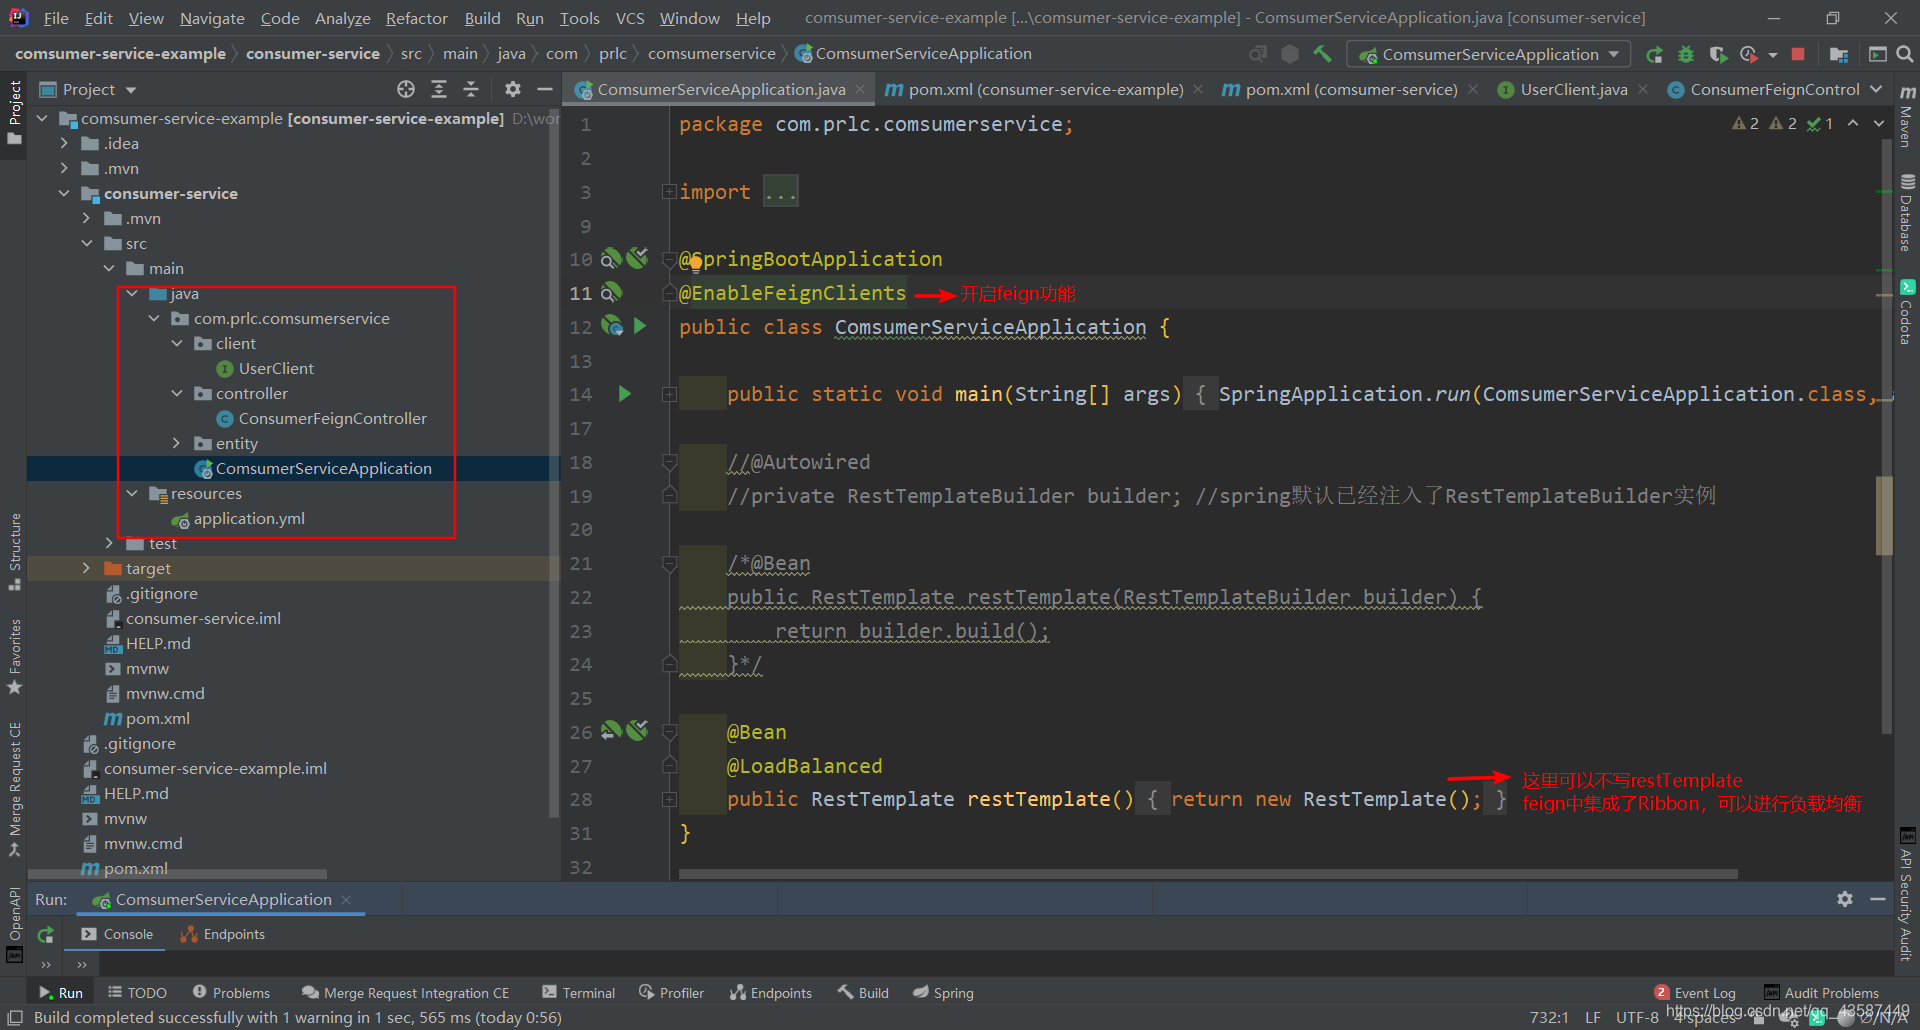This screenshot has width=1920, height=1030.
Task: Collapse the src folder
Action: (87, 243)
